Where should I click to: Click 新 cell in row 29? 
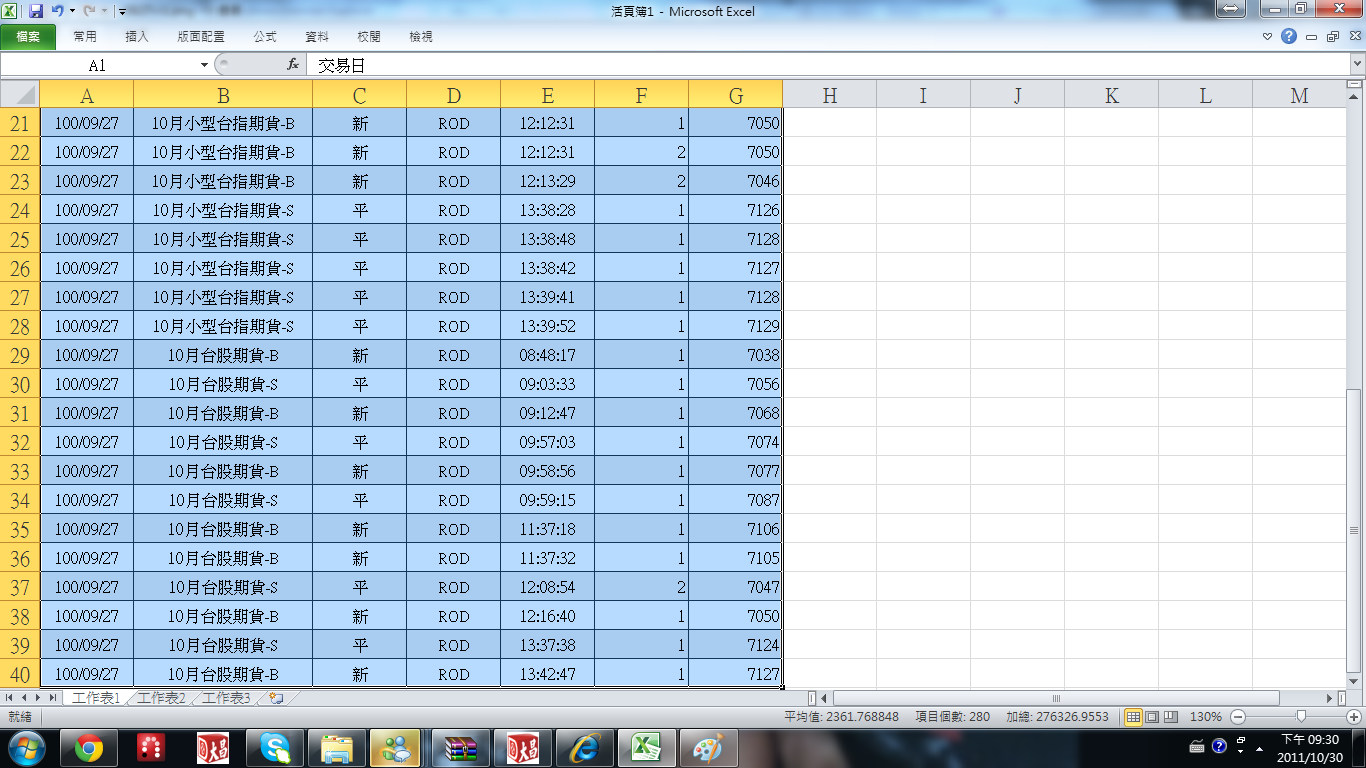click(360, 355)
